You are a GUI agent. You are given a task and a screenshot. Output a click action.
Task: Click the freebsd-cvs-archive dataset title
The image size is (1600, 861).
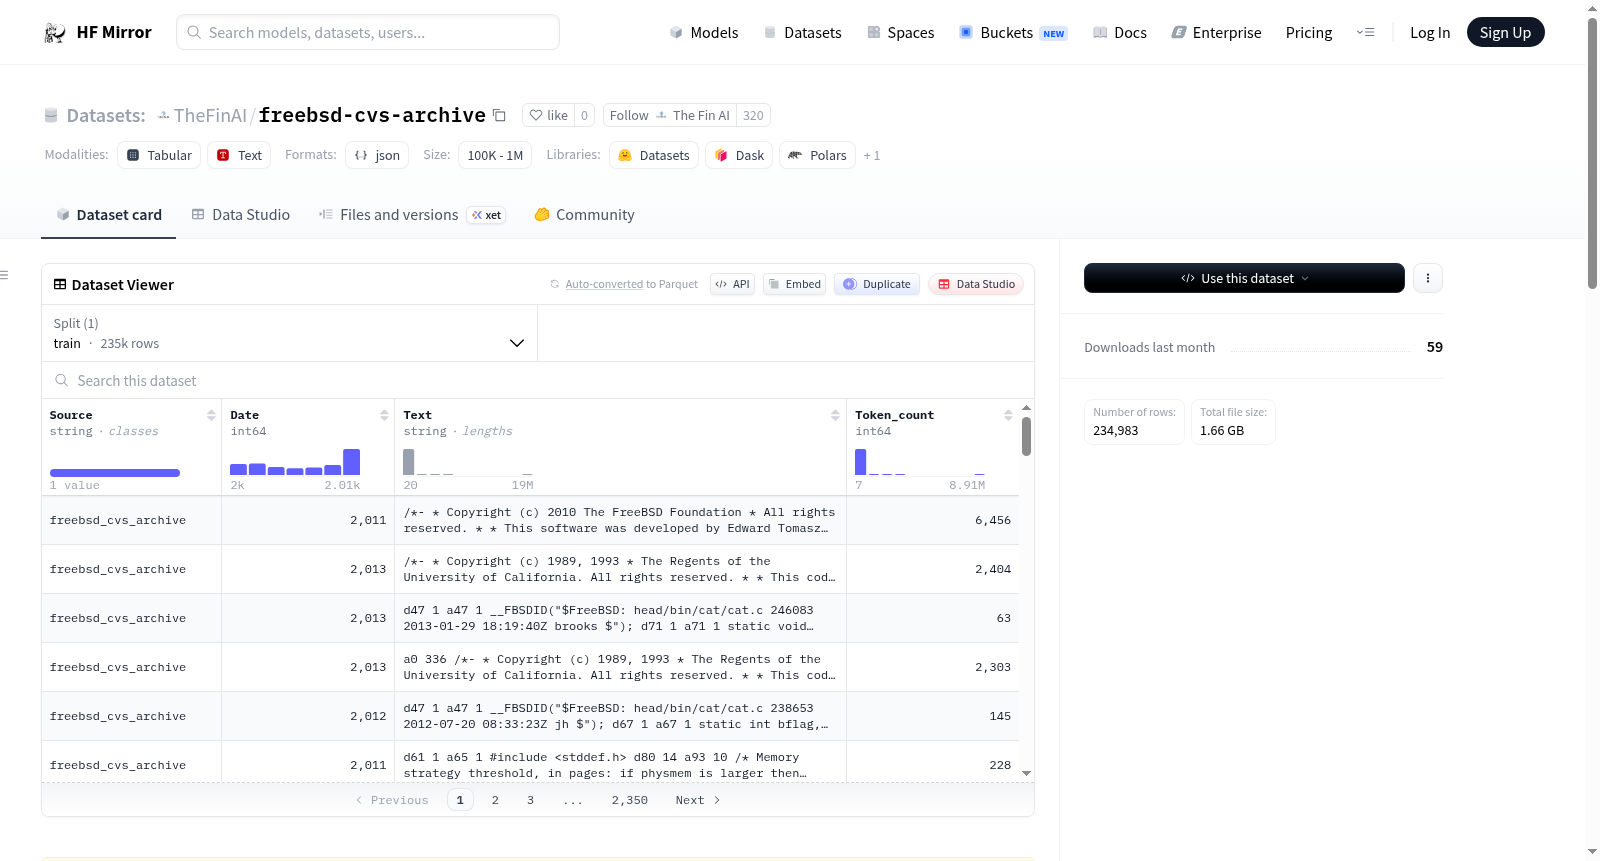(372, 116)
